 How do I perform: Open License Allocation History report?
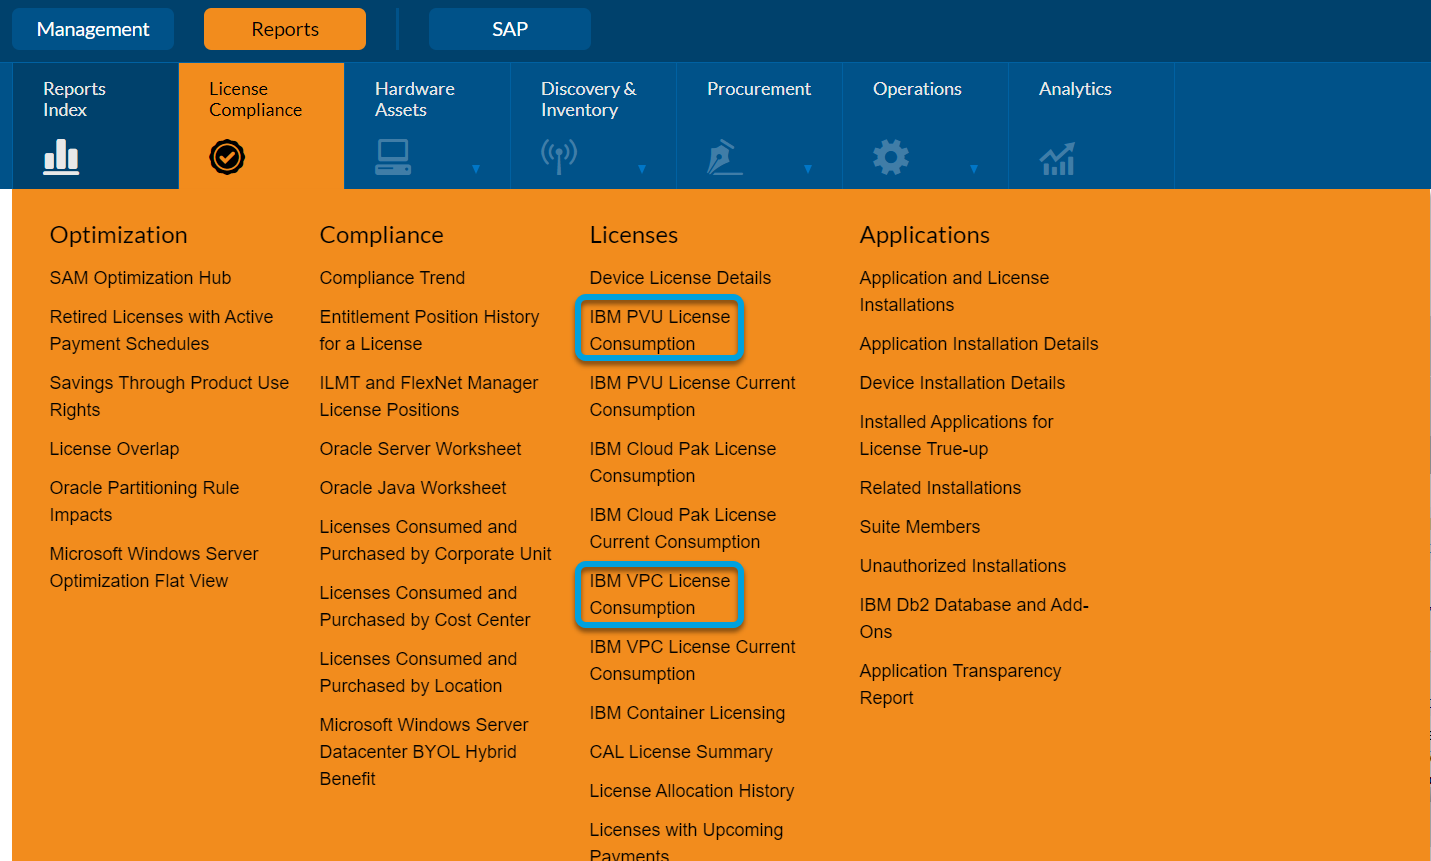(x=692, y=791)
